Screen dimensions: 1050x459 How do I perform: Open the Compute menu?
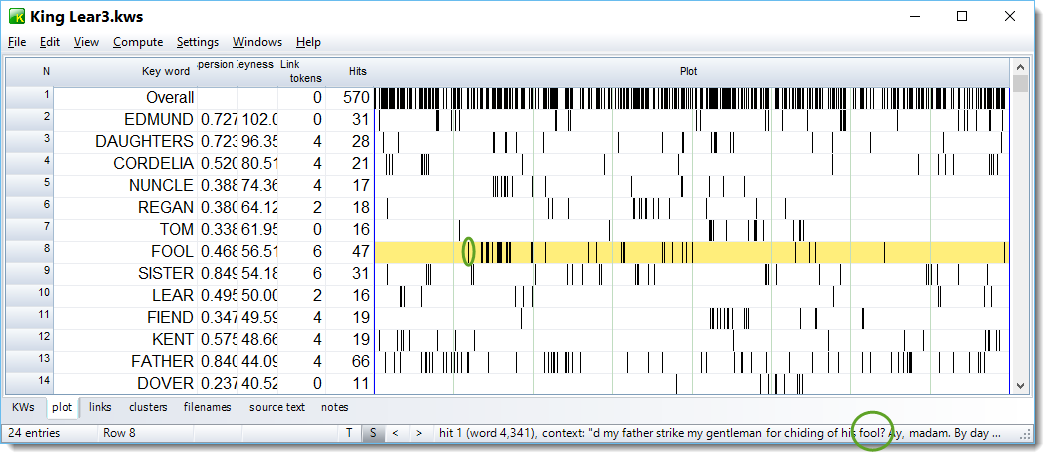(138, 42)
